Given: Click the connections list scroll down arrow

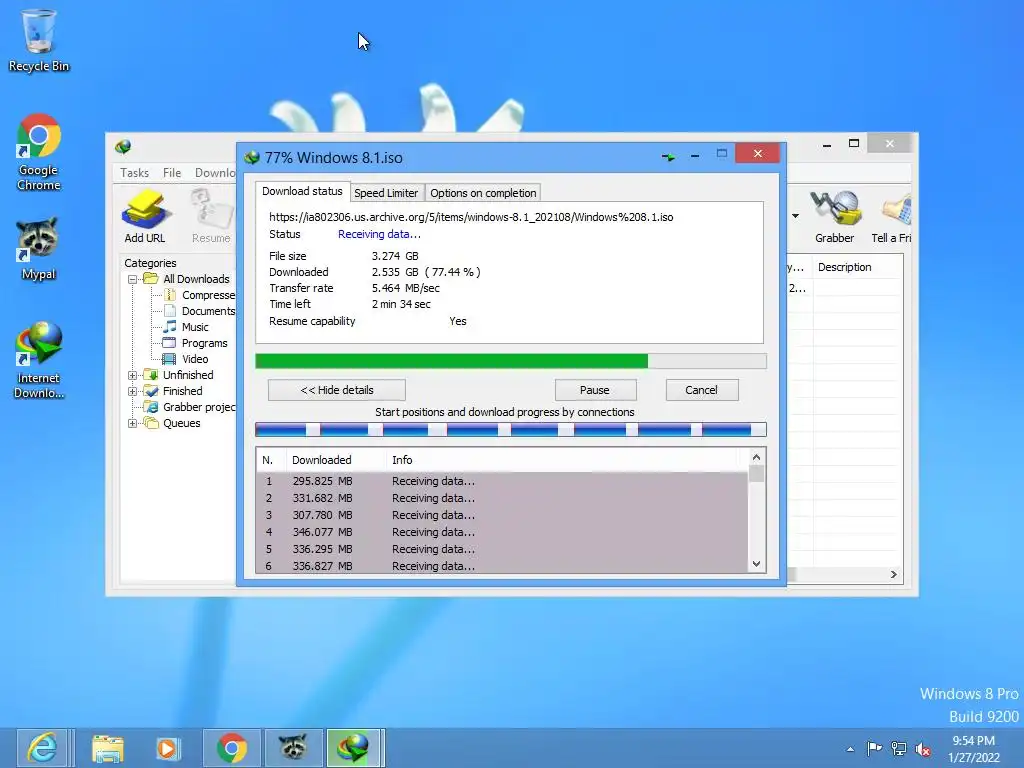Looking at the screenshot, I should coord(756,564).
